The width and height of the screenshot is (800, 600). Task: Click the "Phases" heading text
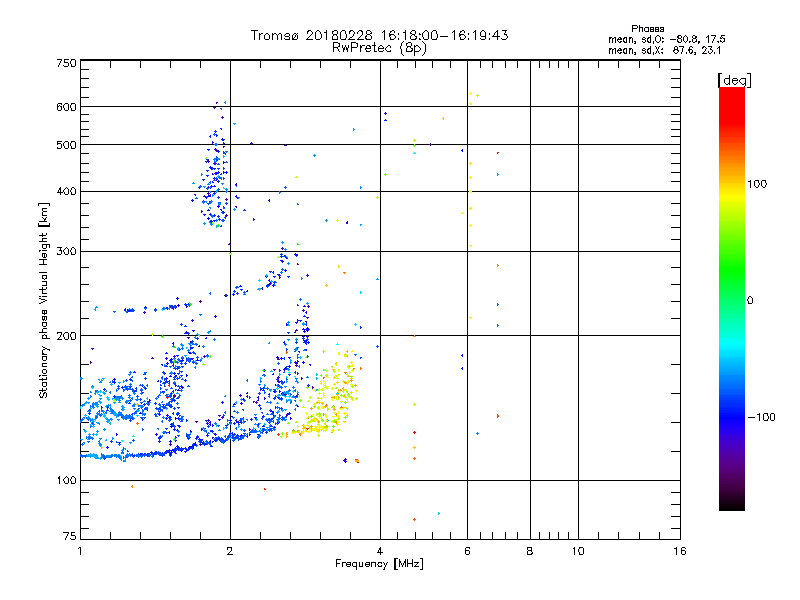[647, 29]
